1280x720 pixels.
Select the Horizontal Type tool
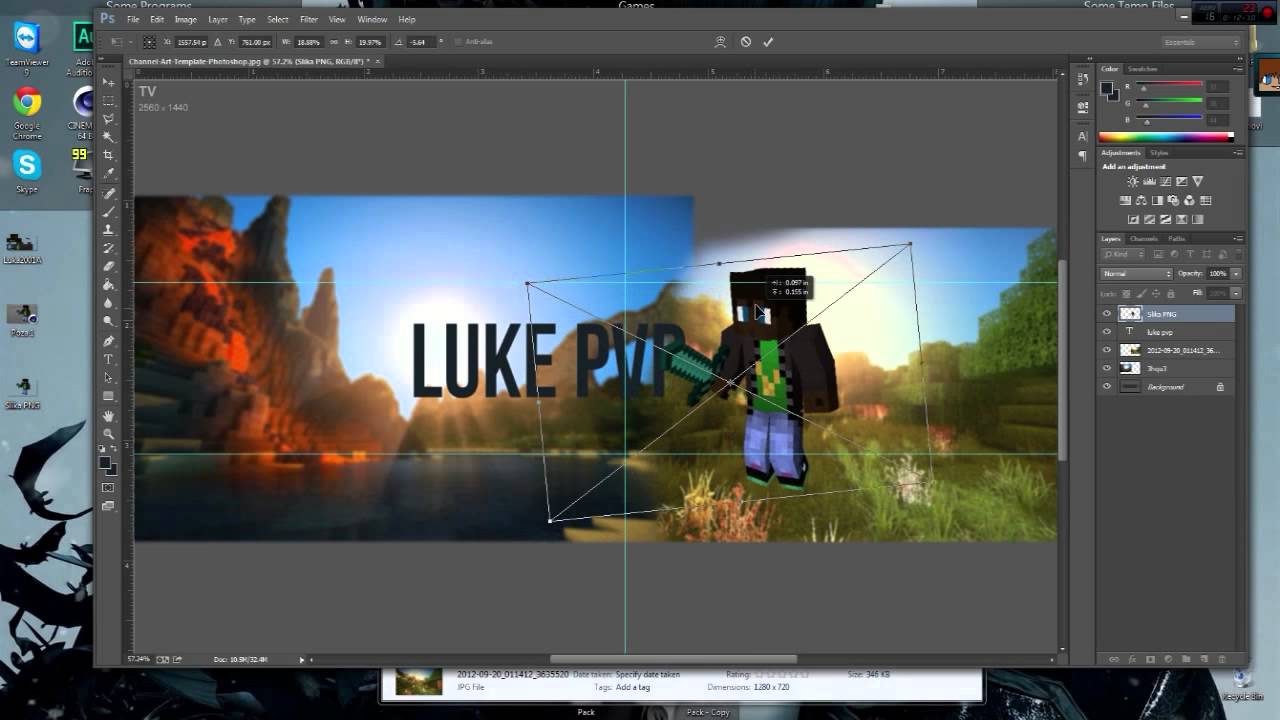109,359
